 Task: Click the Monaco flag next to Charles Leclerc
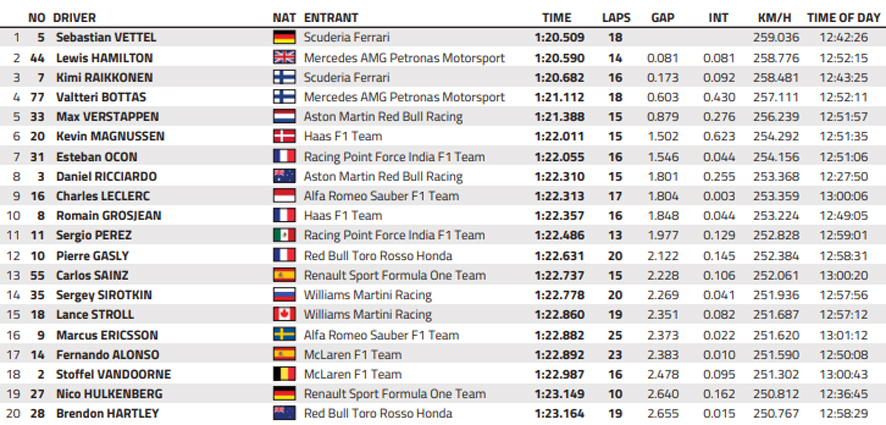coord(284,196)
